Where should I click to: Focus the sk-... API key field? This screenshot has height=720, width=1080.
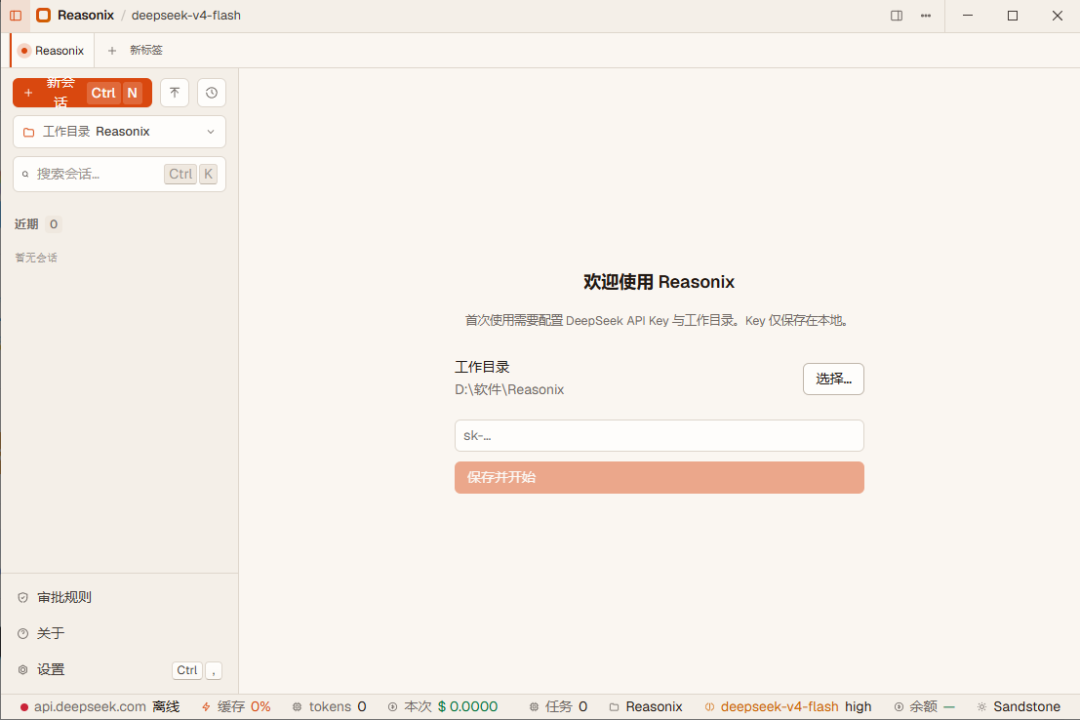(659, 435)
